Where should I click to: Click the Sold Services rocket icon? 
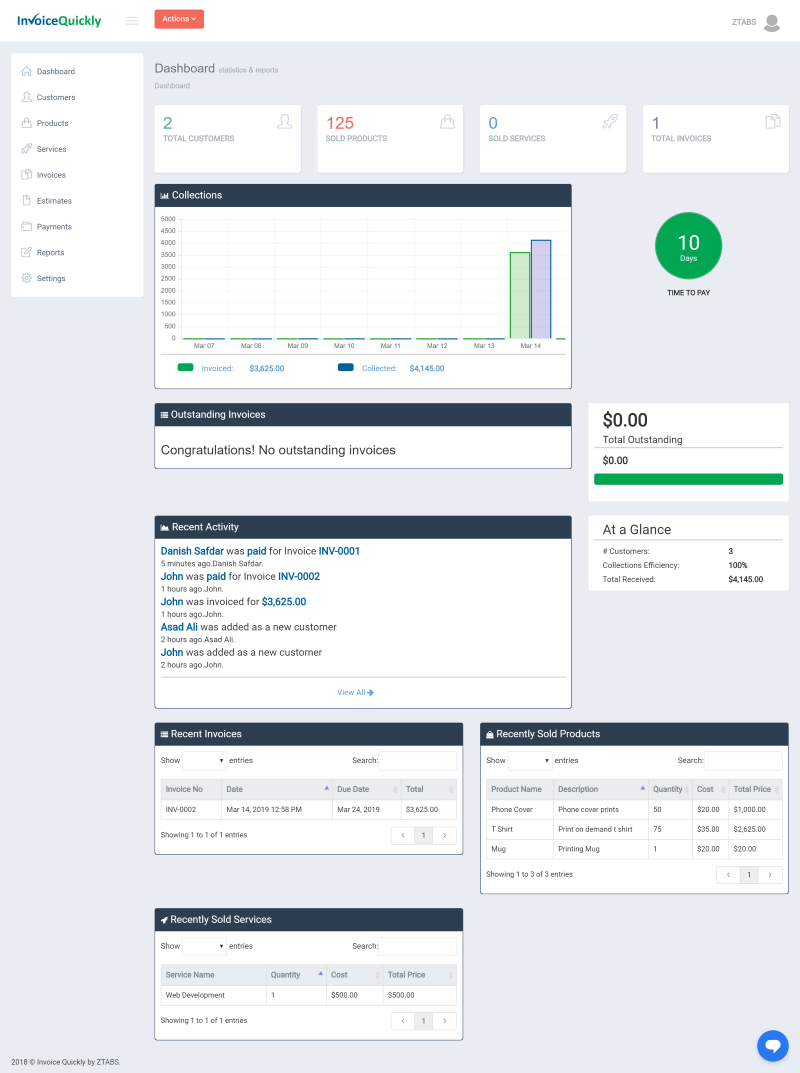tap(610, 122)
